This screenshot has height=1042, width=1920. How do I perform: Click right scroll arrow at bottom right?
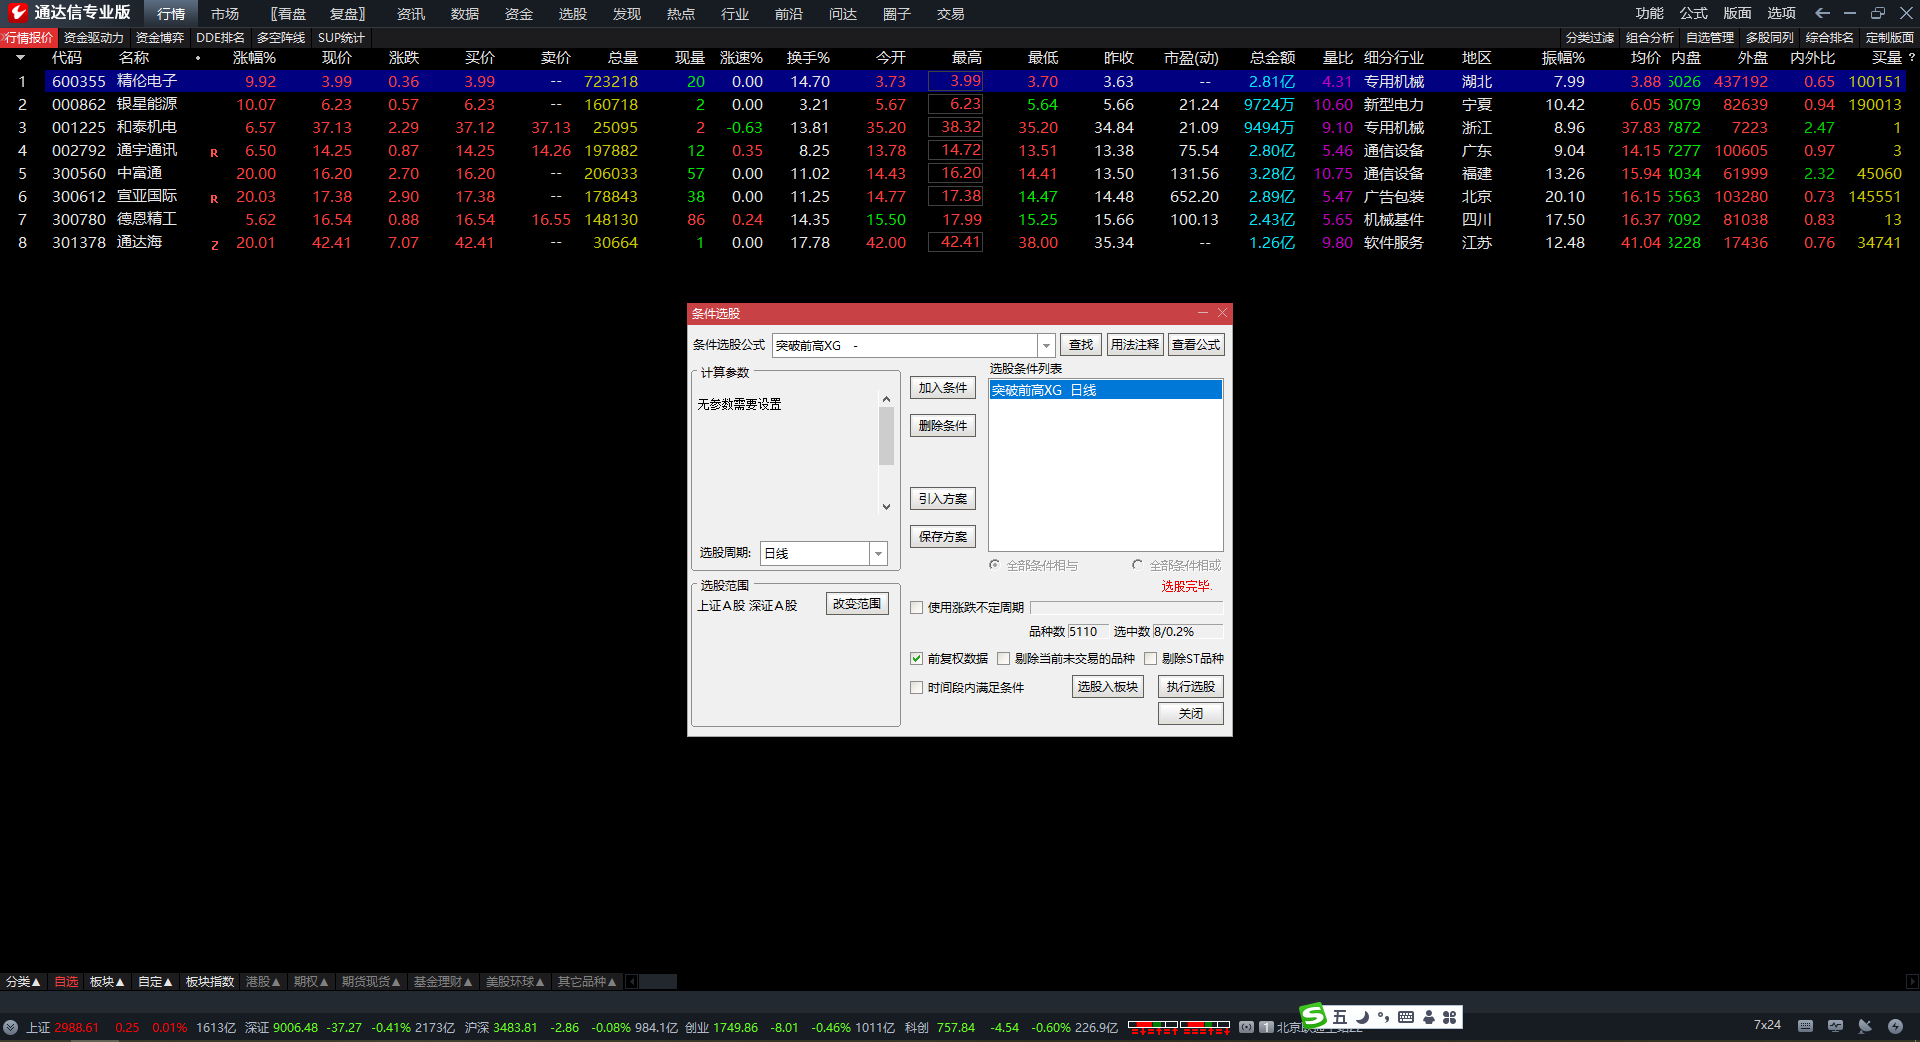click(1912, 982)
